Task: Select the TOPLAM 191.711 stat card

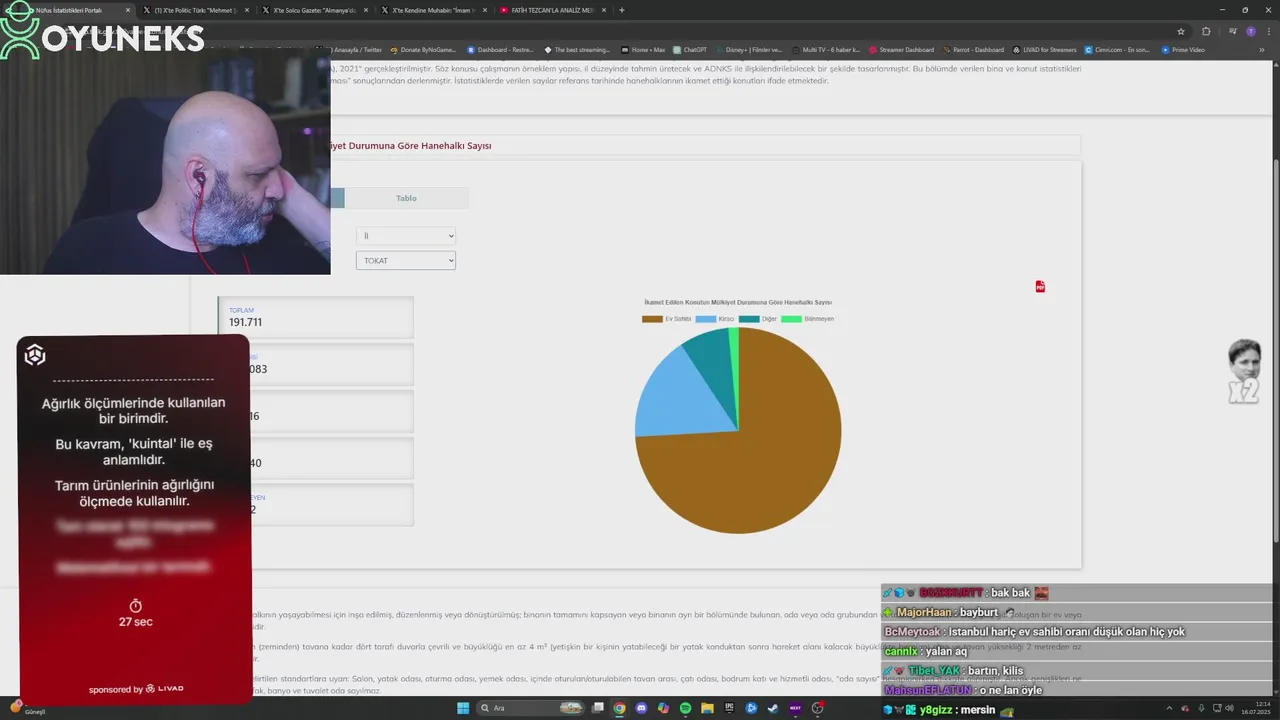Action: [x=316, y=317]
